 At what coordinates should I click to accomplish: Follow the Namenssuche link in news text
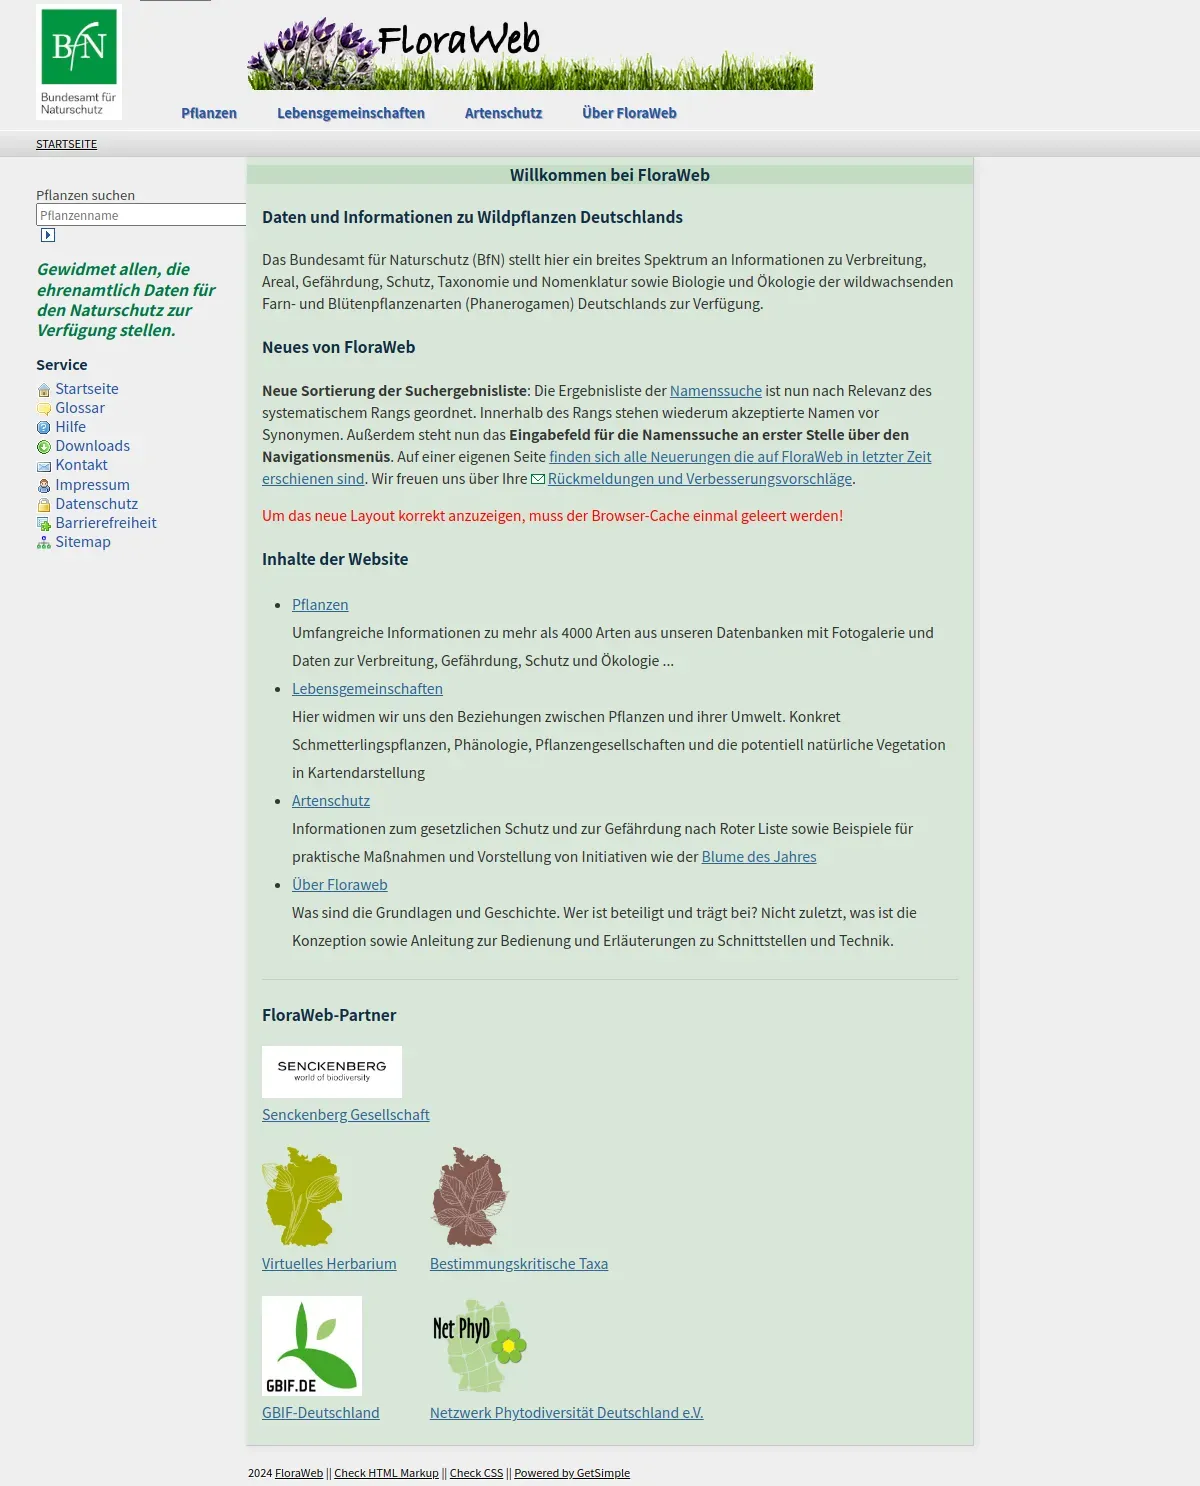tap(716, 391)
